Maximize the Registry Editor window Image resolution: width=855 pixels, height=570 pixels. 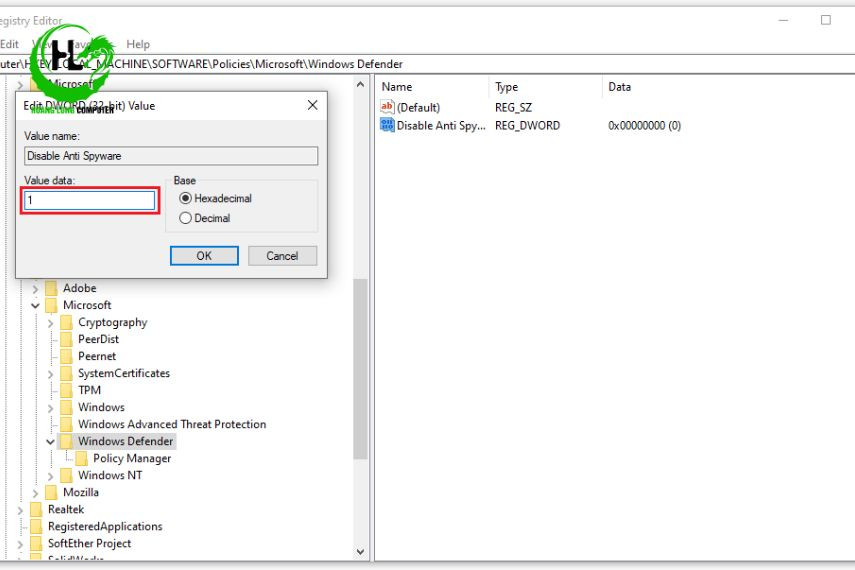826,20
